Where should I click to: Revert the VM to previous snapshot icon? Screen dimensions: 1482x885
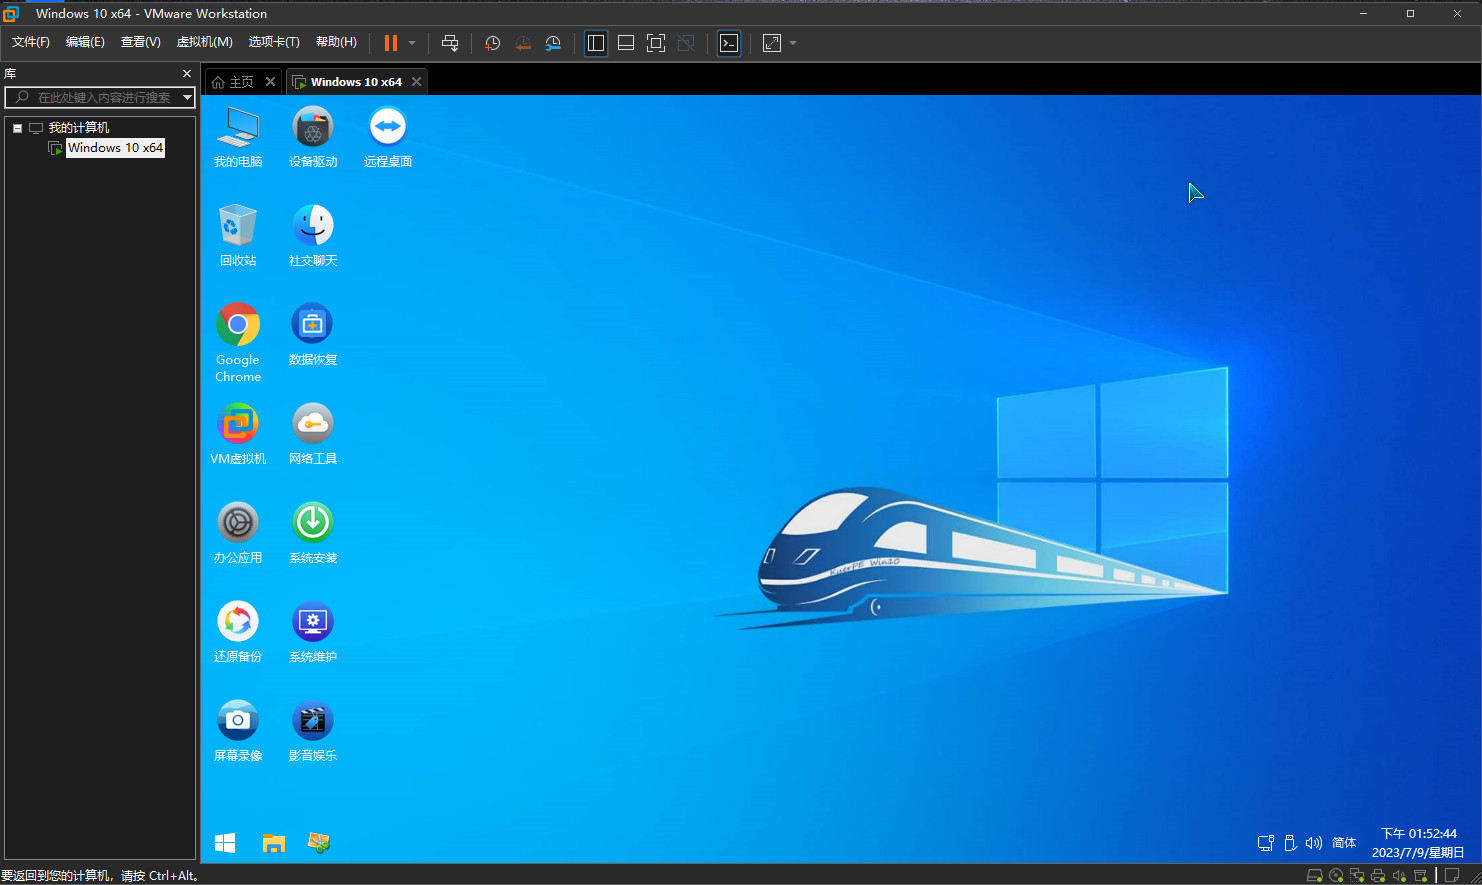coord(523,43)
